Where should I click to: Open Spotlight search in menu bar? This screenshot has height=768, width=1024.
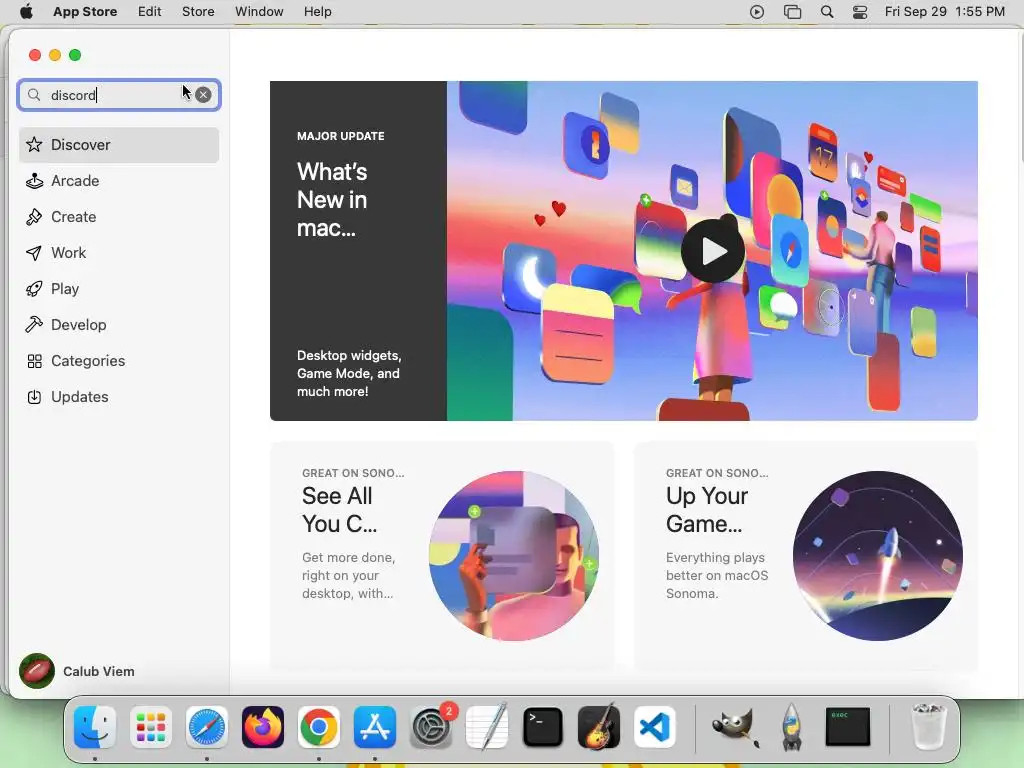pyautogui.click(x=827, y=12)
